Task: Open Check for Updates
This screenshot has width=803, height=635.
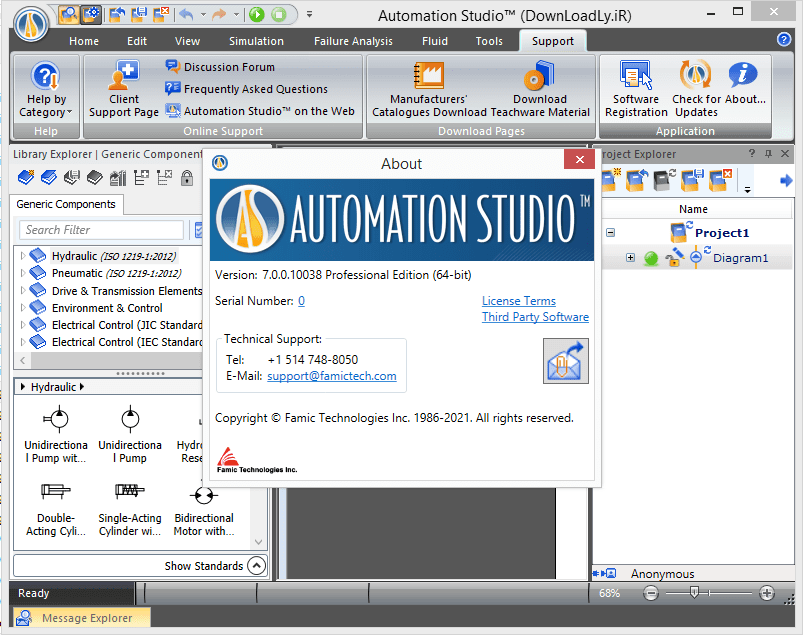Action: click(x=696, y=89)
